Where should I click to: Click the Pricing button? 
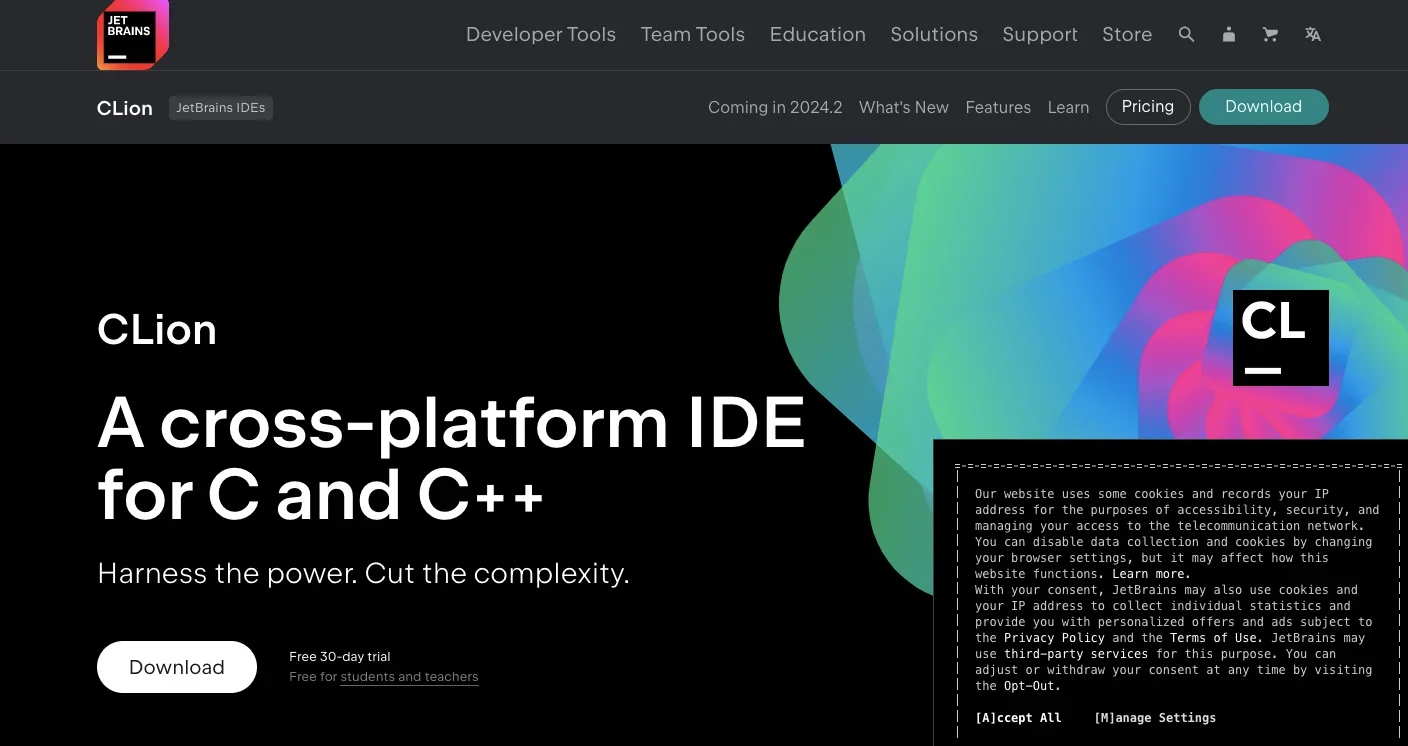coord(1147,107)
